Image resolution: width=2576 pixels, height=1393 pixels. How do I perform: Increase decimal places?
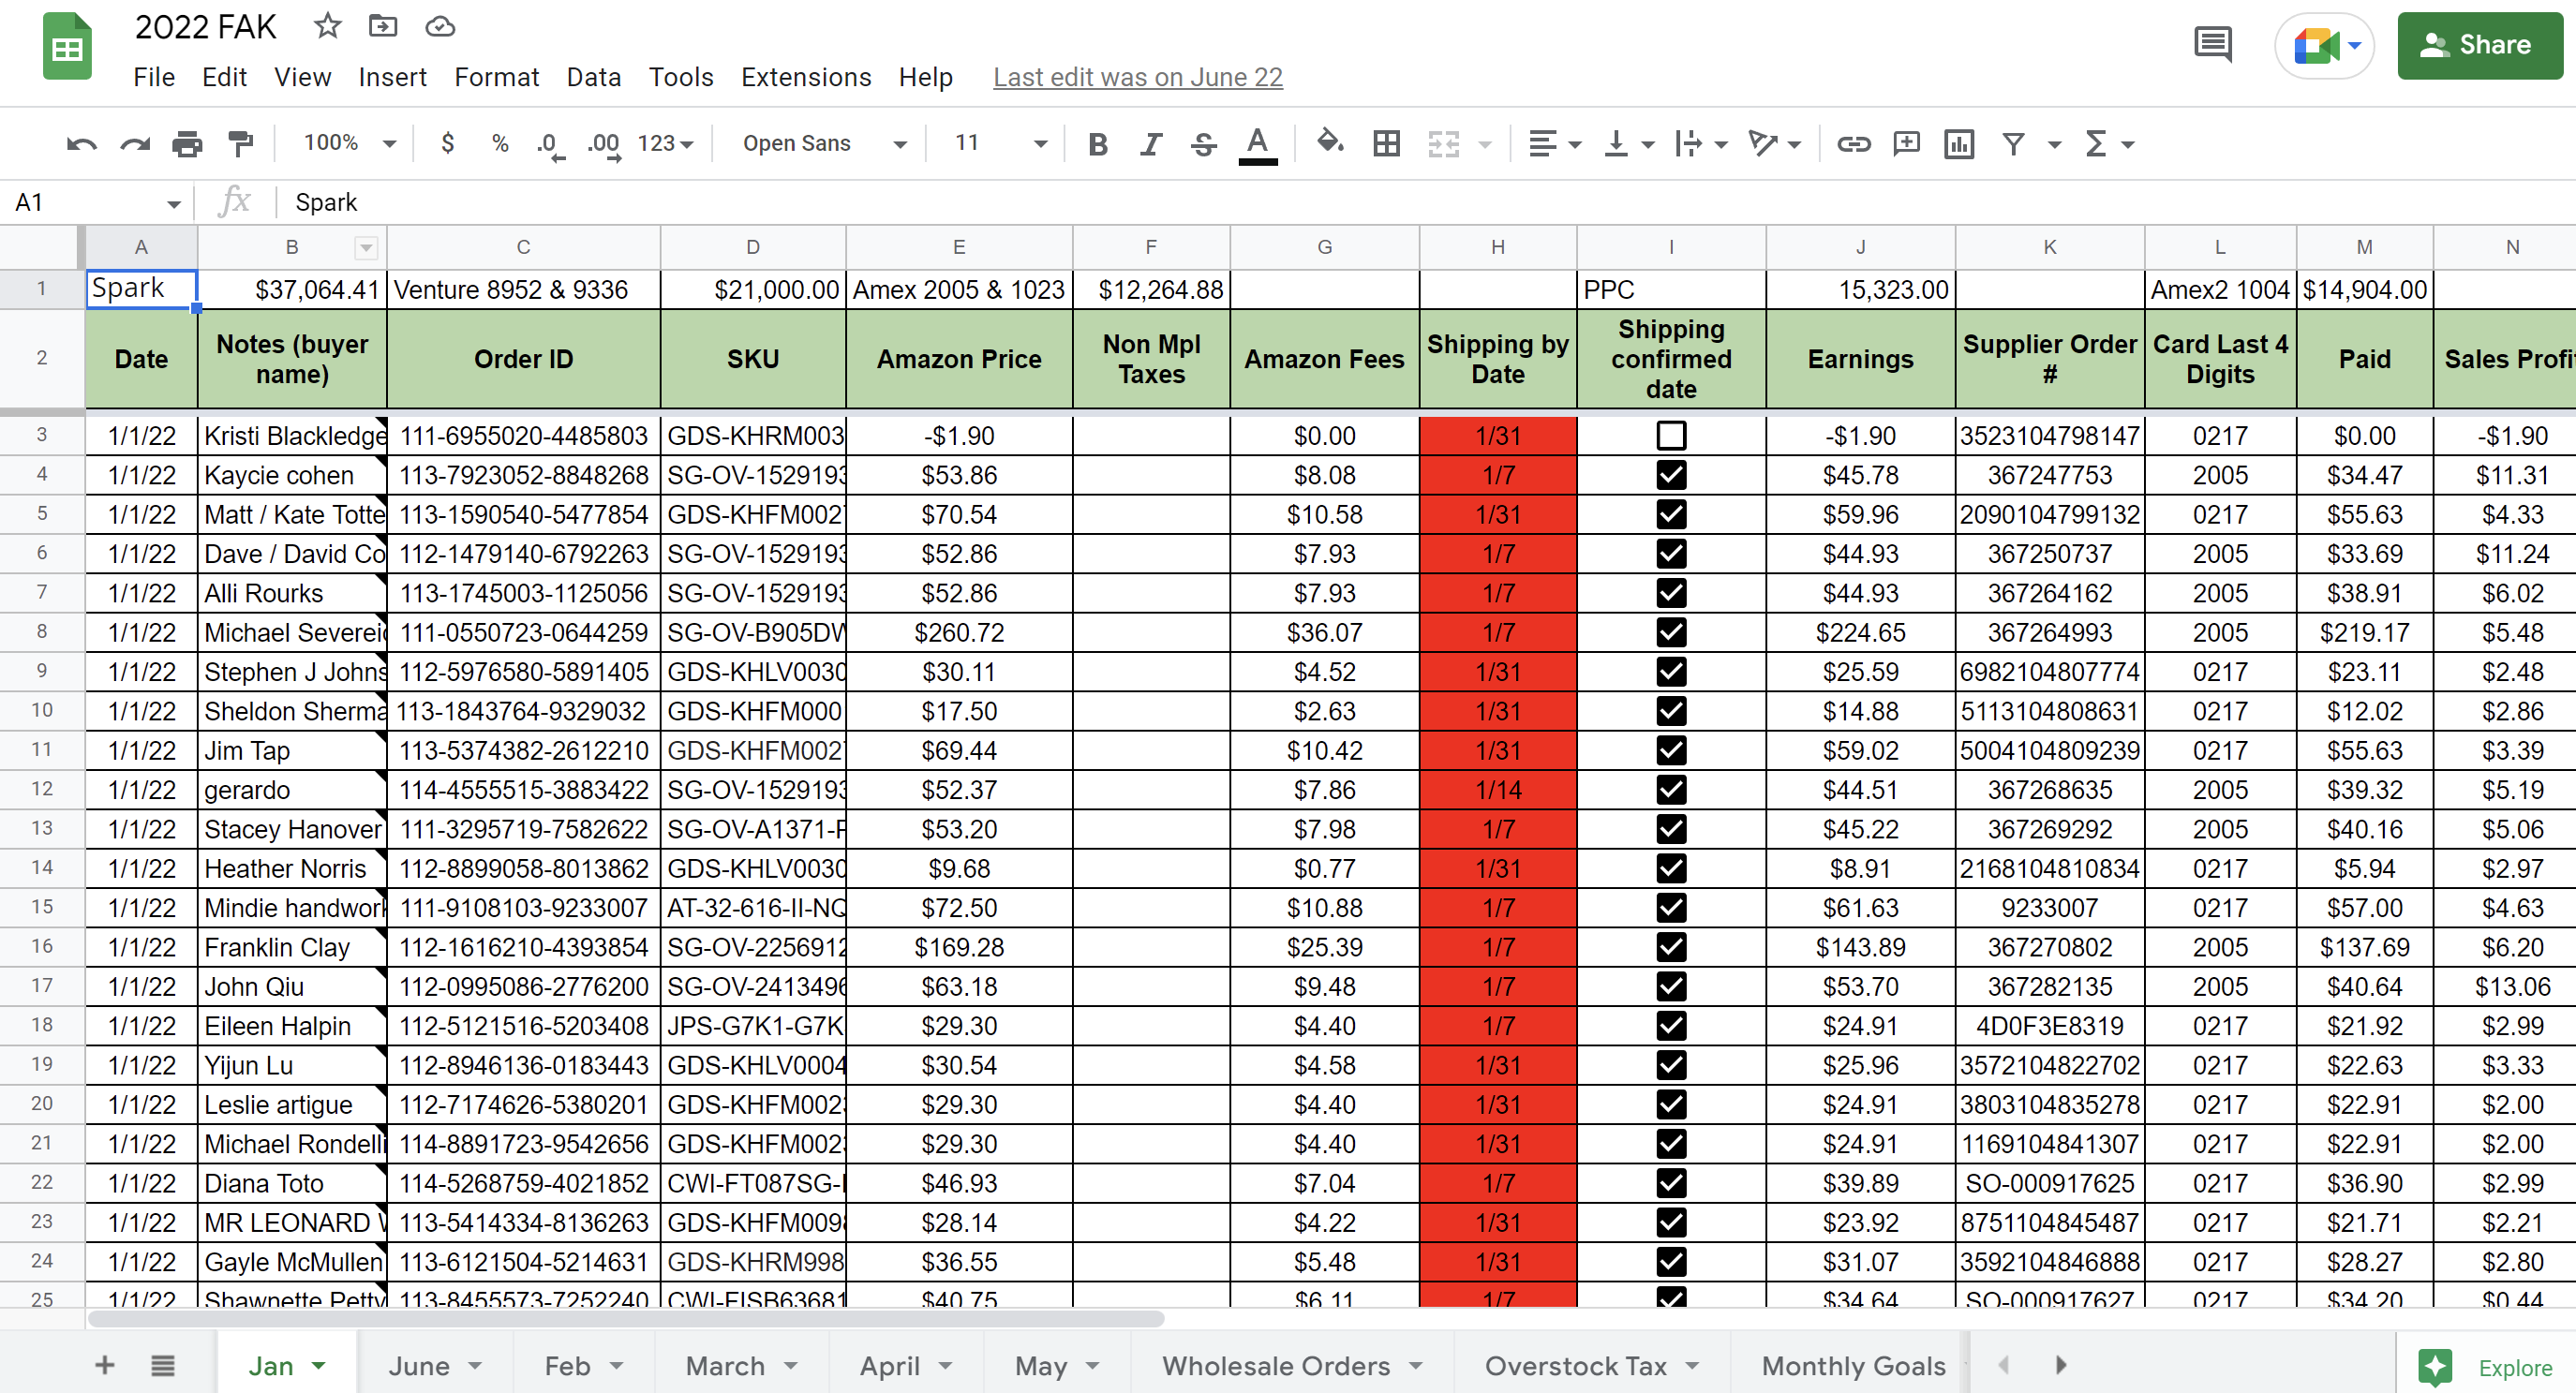click(604, 144)
